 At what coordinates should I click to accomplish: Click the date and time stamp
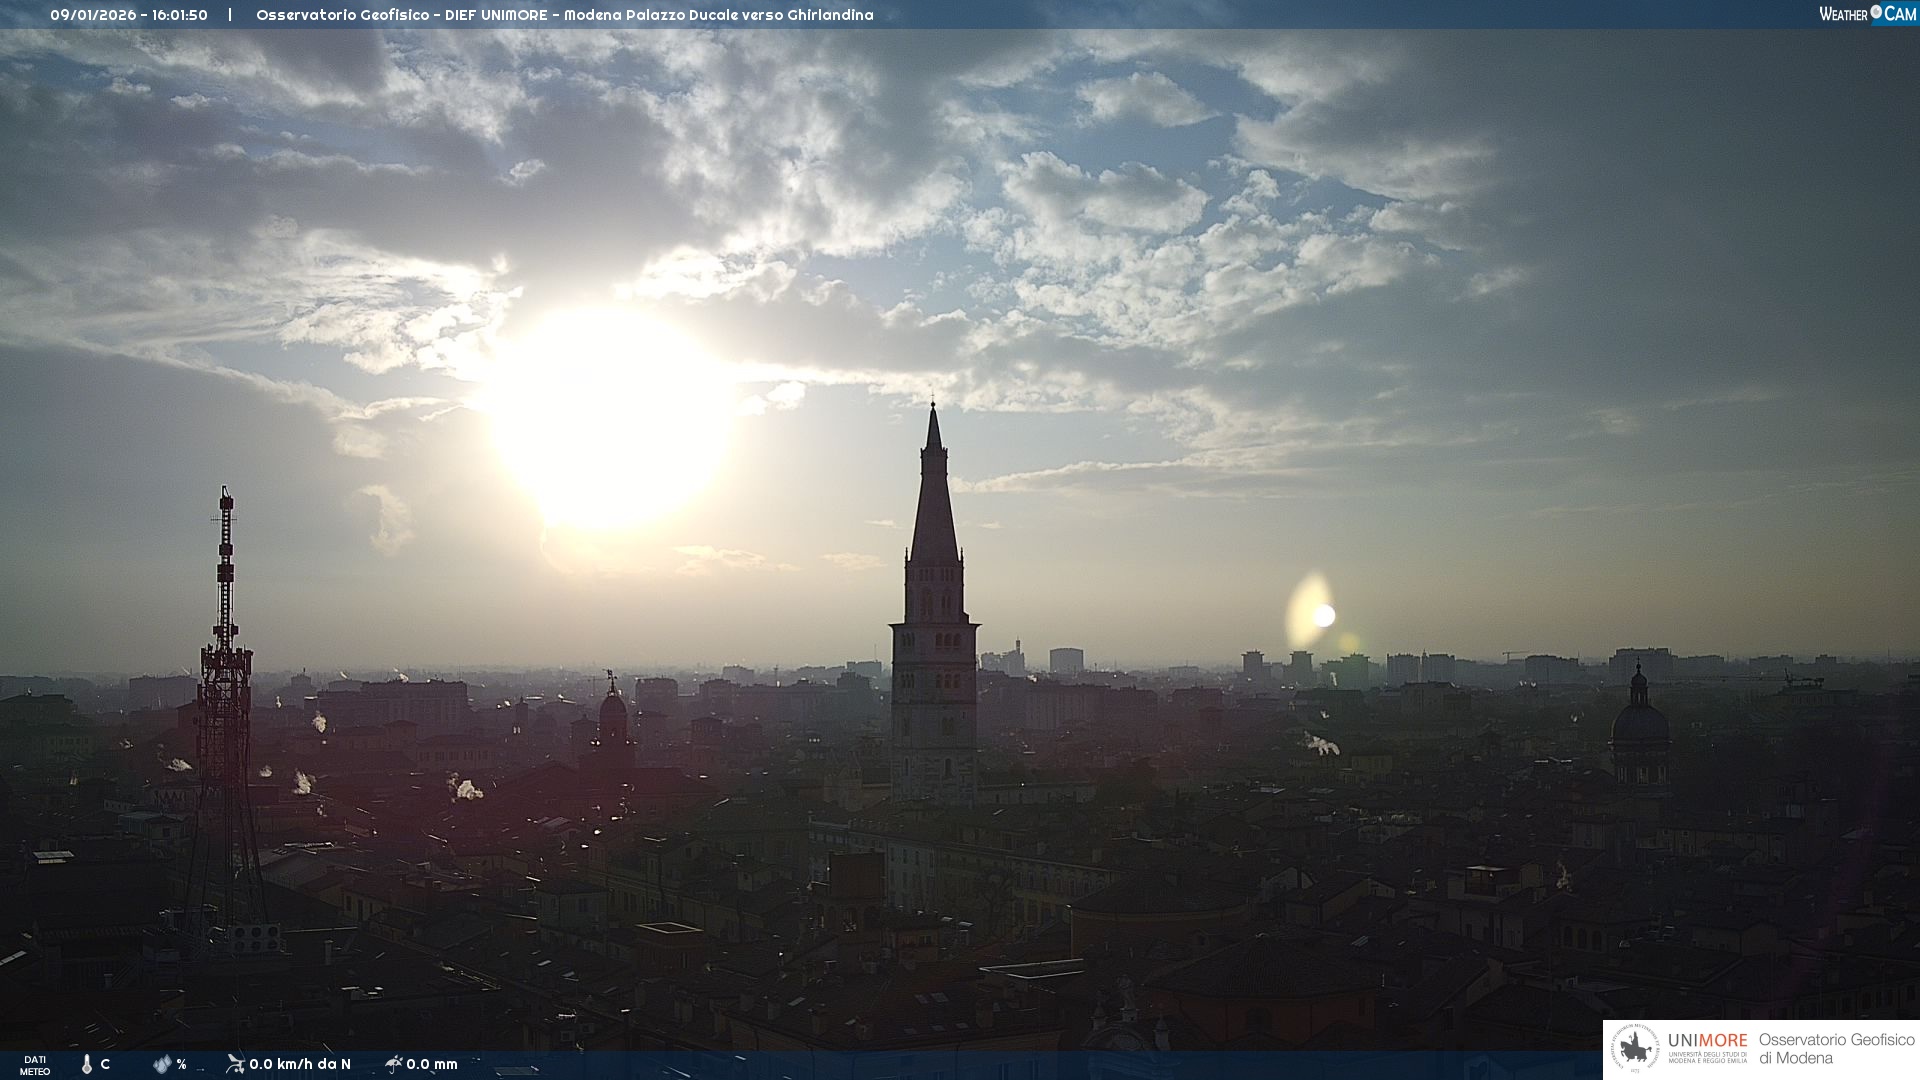[x=129, y=15]
